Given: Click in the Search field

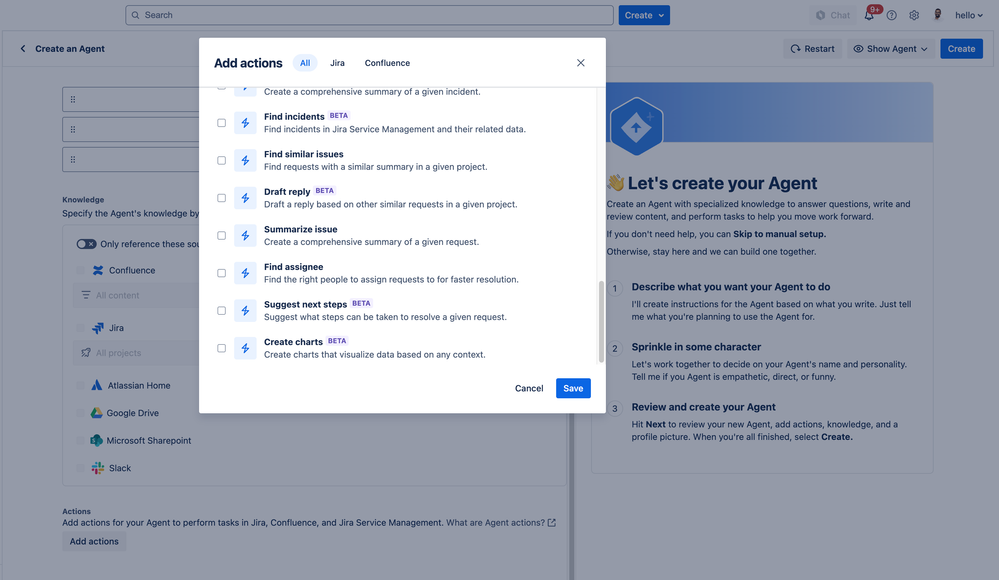Looking at the screenshot, I should pyautogui.click(x=370, y=15).
